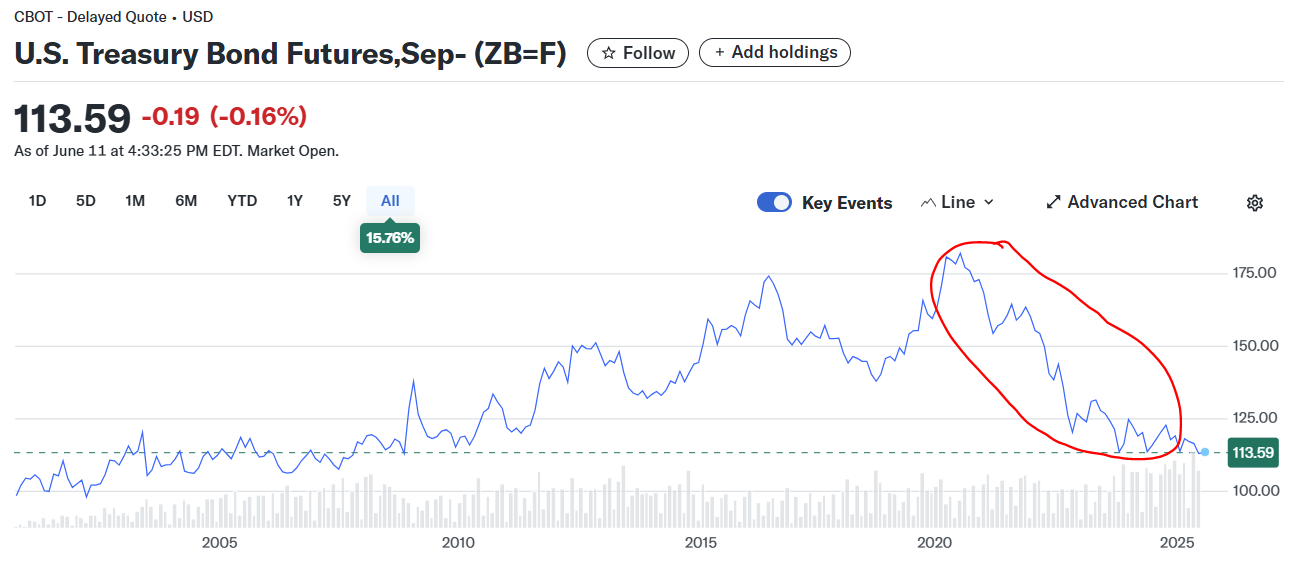Click the 175.00 label on the price axis
The image size is (1296, 572).
tap(1254, 273)
